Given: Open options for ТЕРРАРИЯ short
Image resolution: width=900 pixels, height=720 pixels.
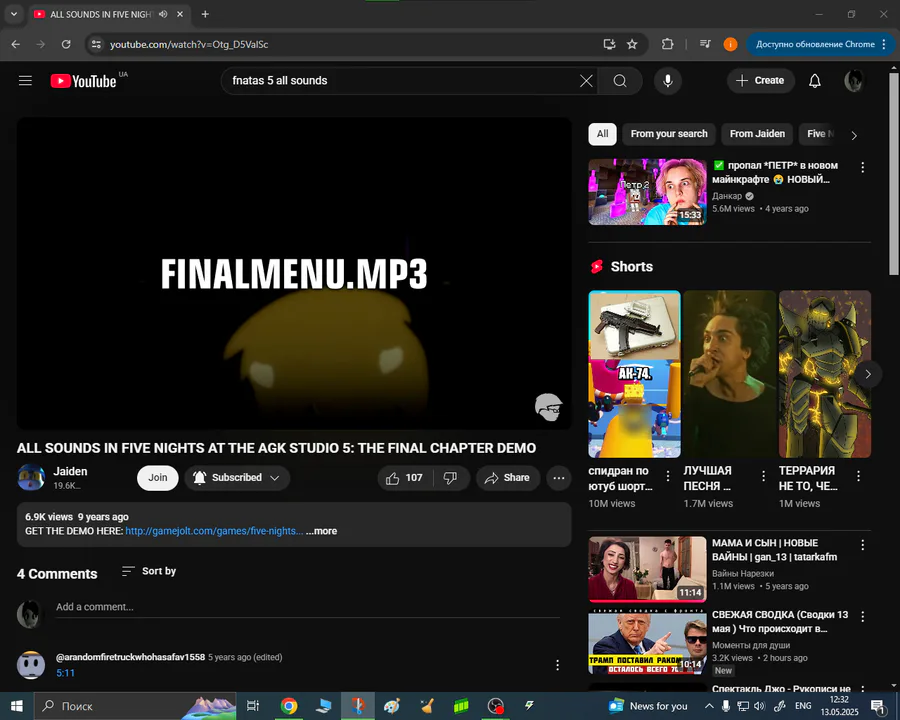Looking at the screenshot, I should (859, 476).
